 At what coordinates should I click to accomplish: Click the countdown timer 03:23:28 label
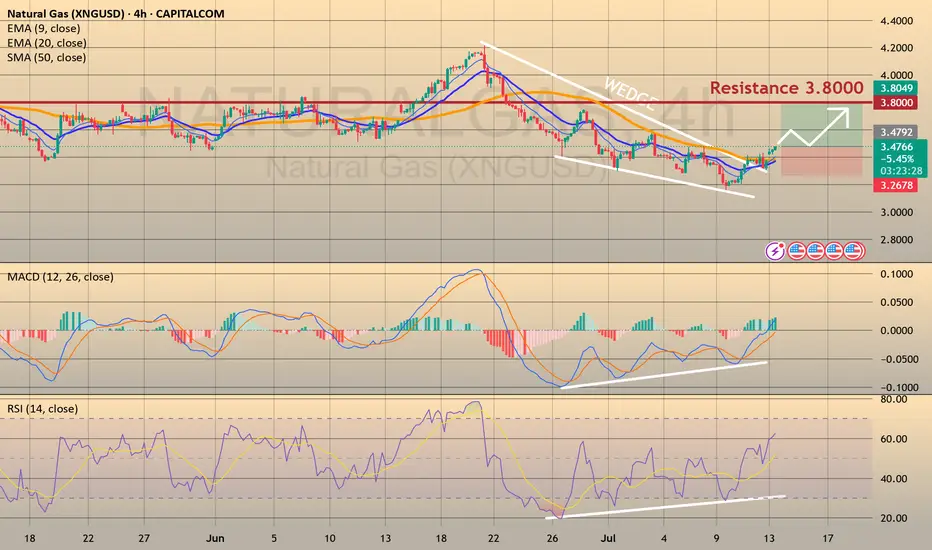pyautogui.click(x=901, y=171)
